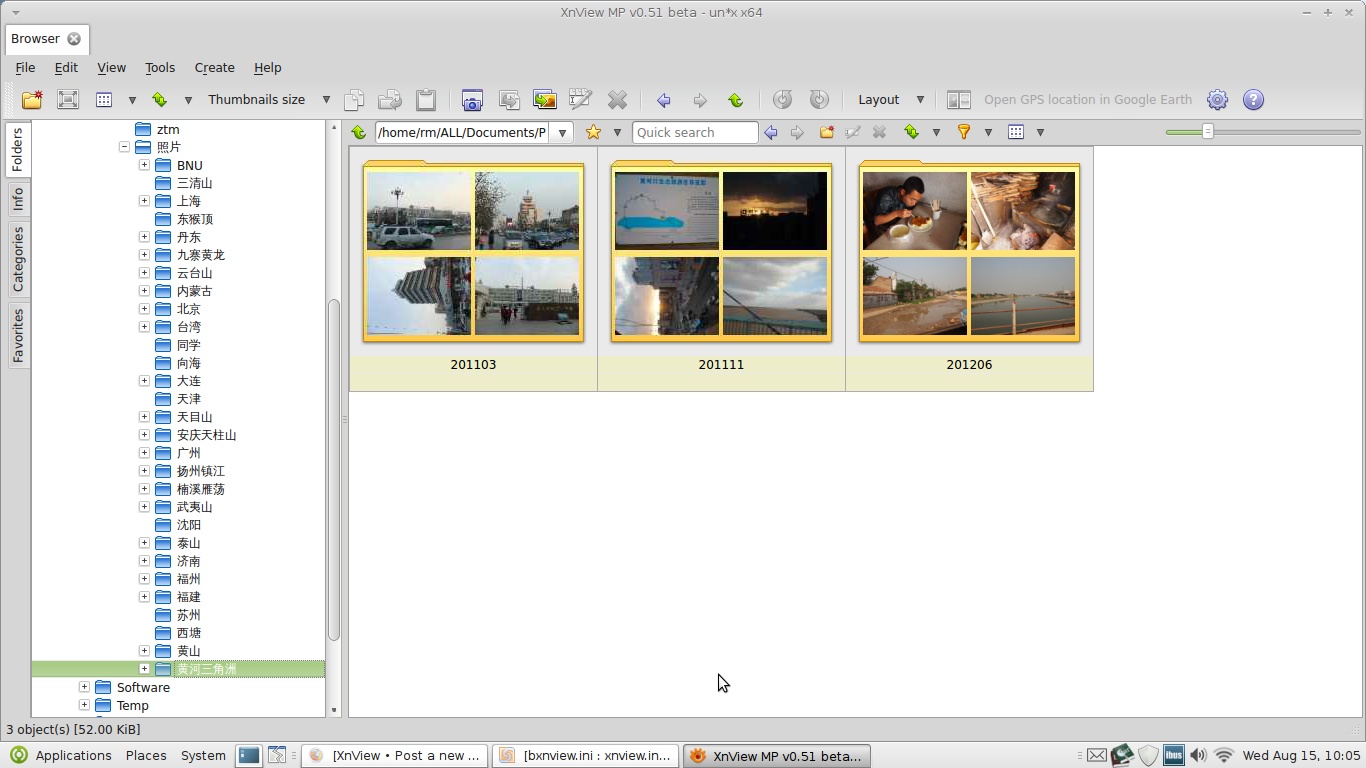The image size is (1366, 768).
Task: Select the ztm folder in tree
Action: pyautogui.click(x=168, y=129)
